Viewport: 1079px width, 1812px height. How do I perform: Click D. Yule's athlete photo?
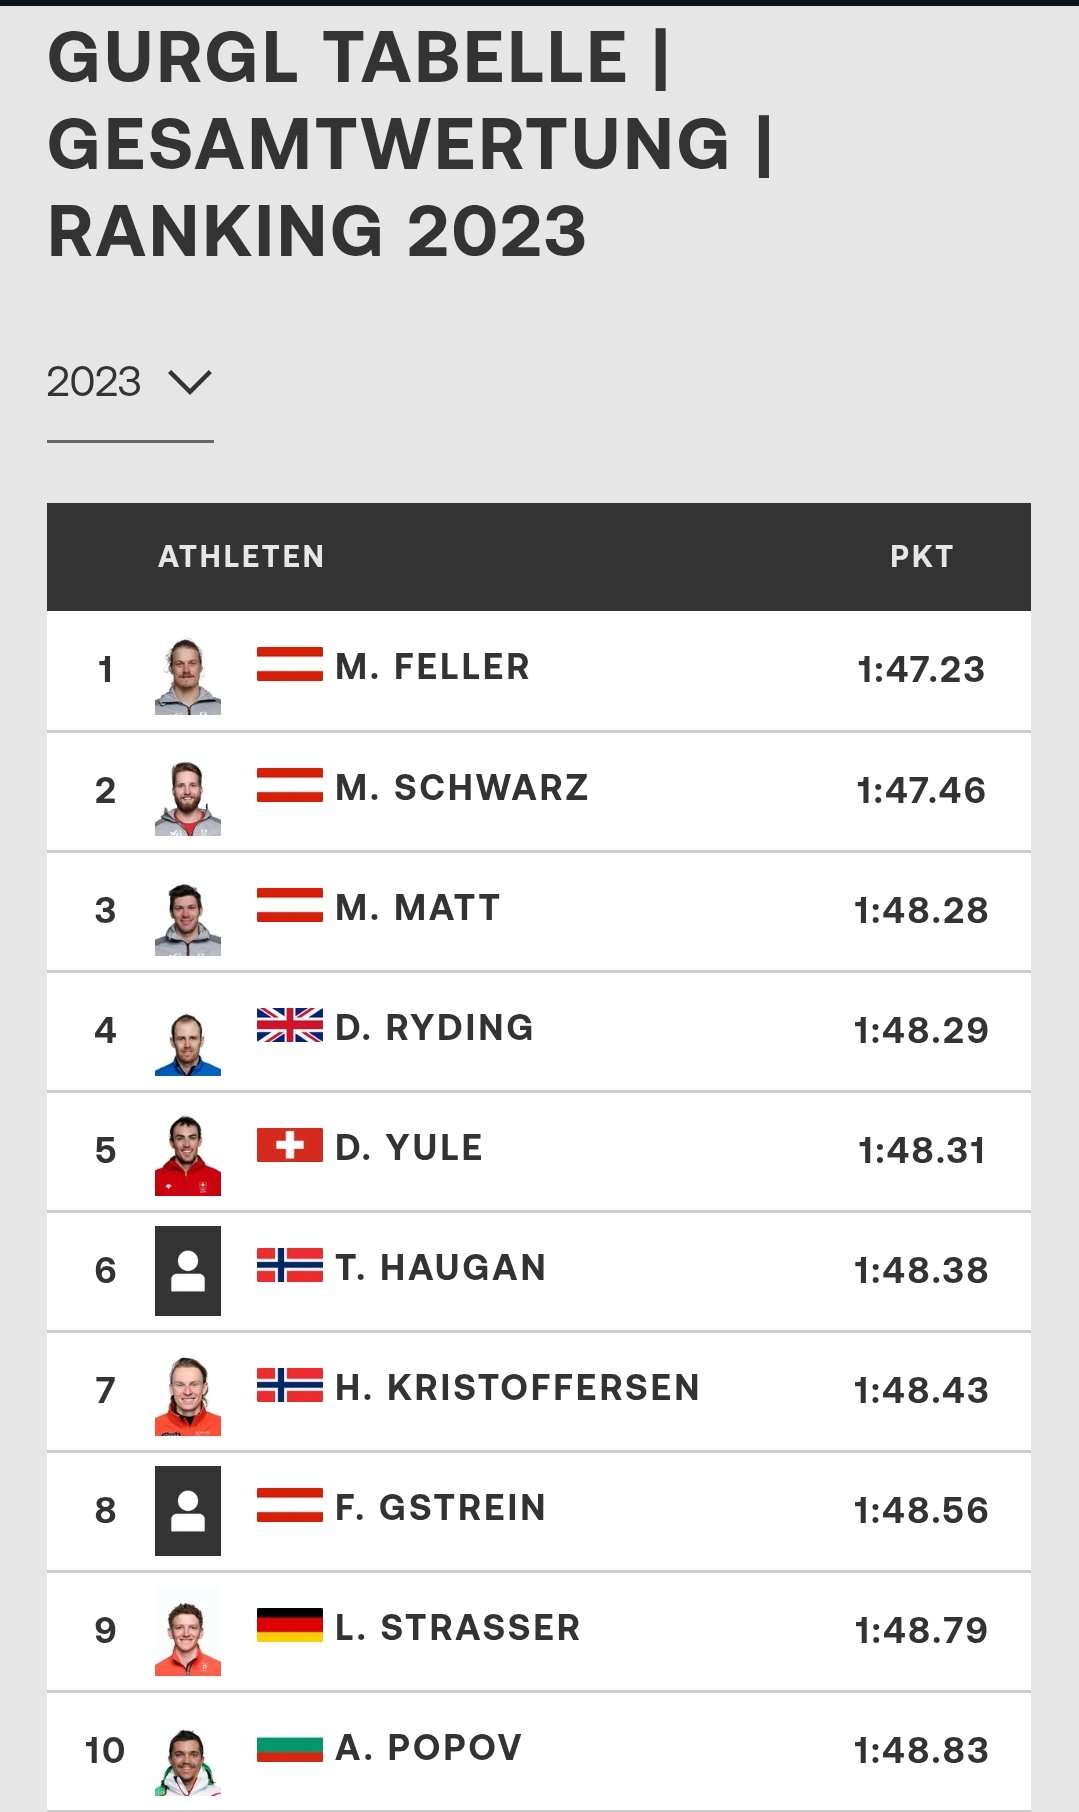tap(187, 1155)
